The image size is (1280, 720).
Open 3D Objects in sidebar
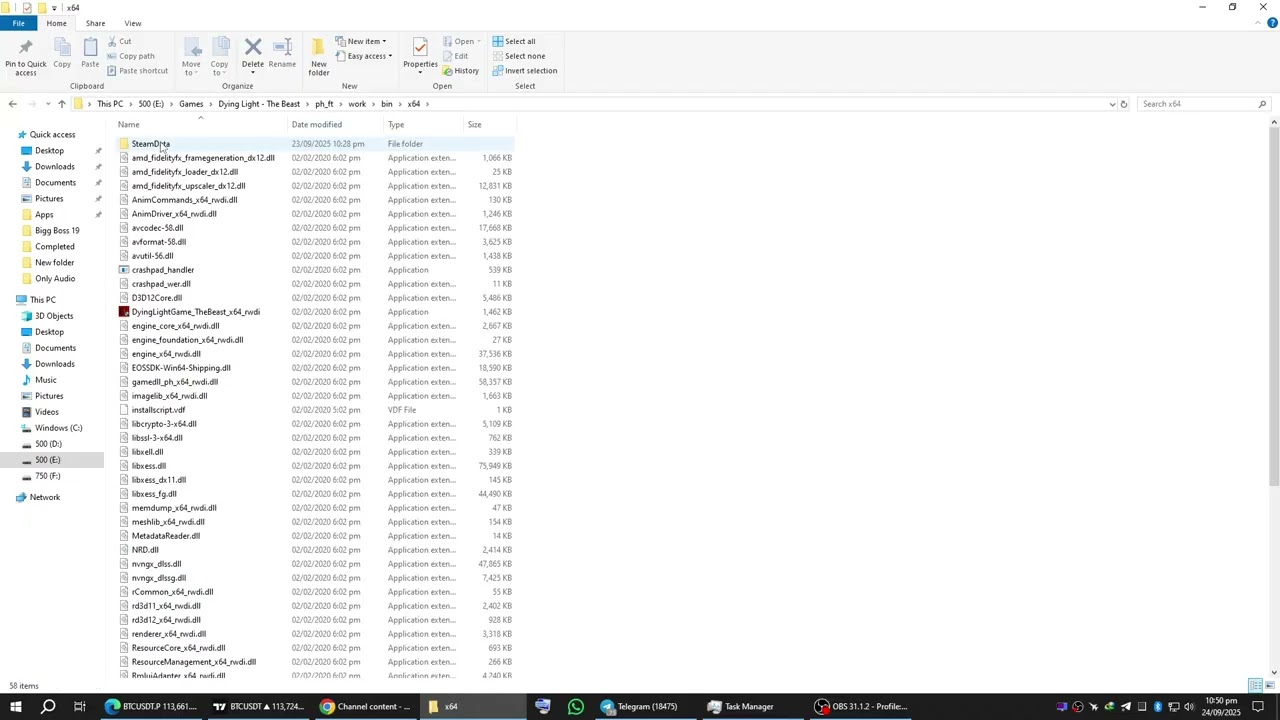click(x=54, y=316)
